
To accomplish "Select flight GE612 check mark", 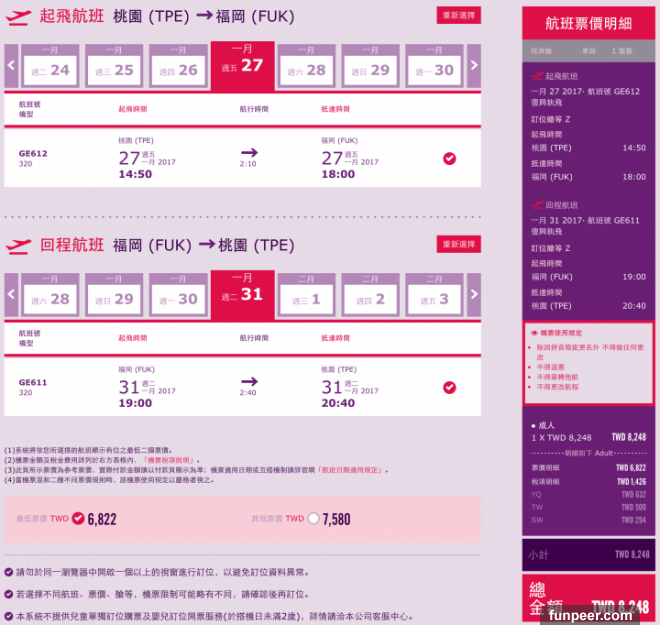I will pos(449,158).
